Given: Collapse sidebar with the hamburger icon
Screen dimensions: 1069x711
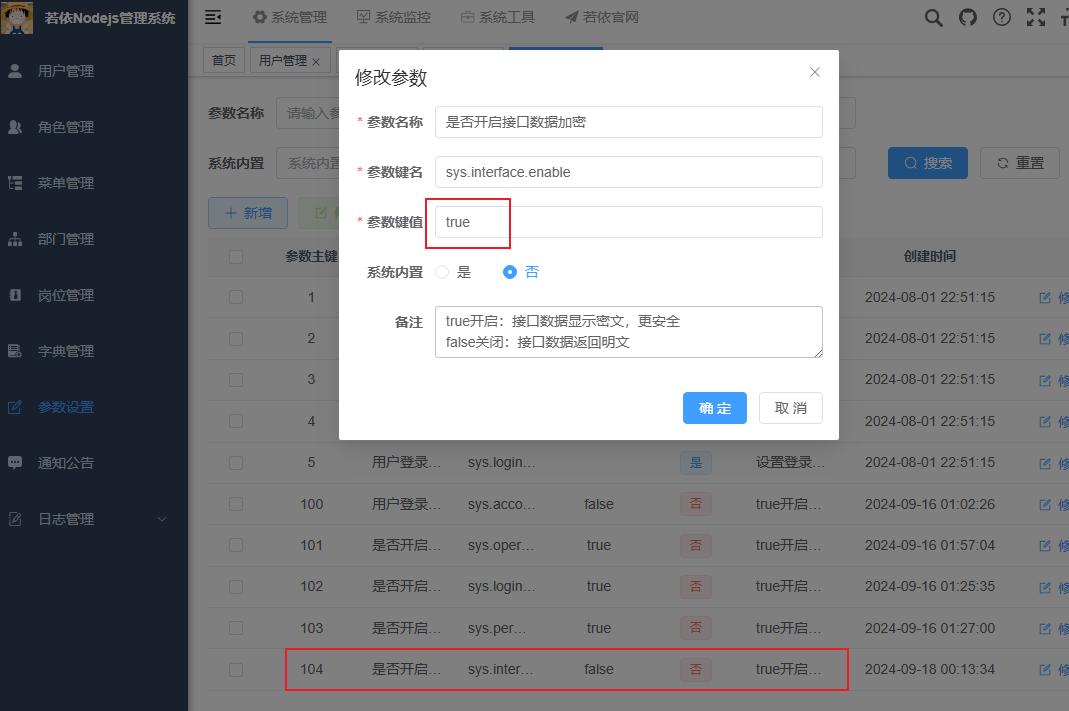Looking at the screenshot, I should (x=213, y=17).
